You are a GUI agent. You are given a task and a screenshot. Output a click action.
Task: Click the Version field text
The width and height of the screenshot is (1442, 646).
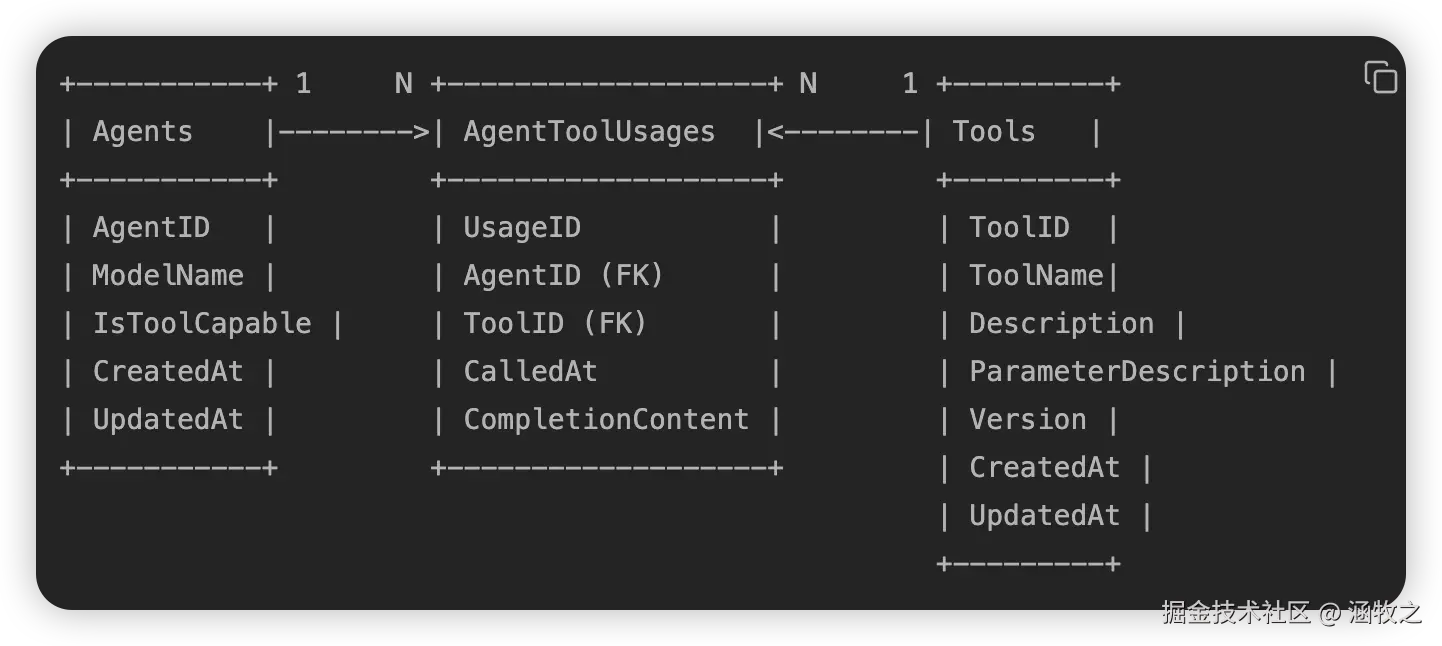click(x=1027, y=420)
